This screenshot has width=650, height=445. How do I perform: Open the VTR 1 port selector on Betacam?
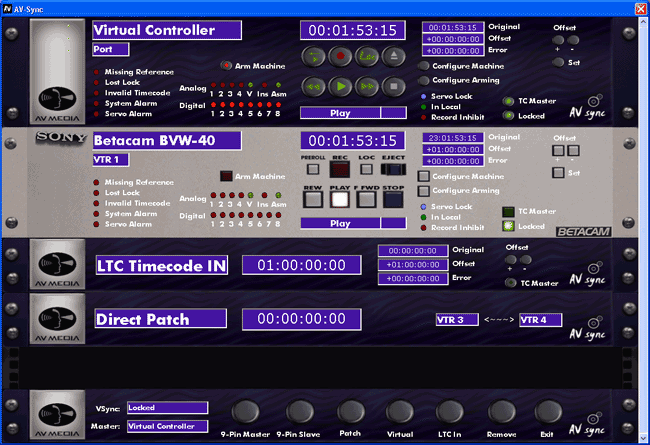111,160
